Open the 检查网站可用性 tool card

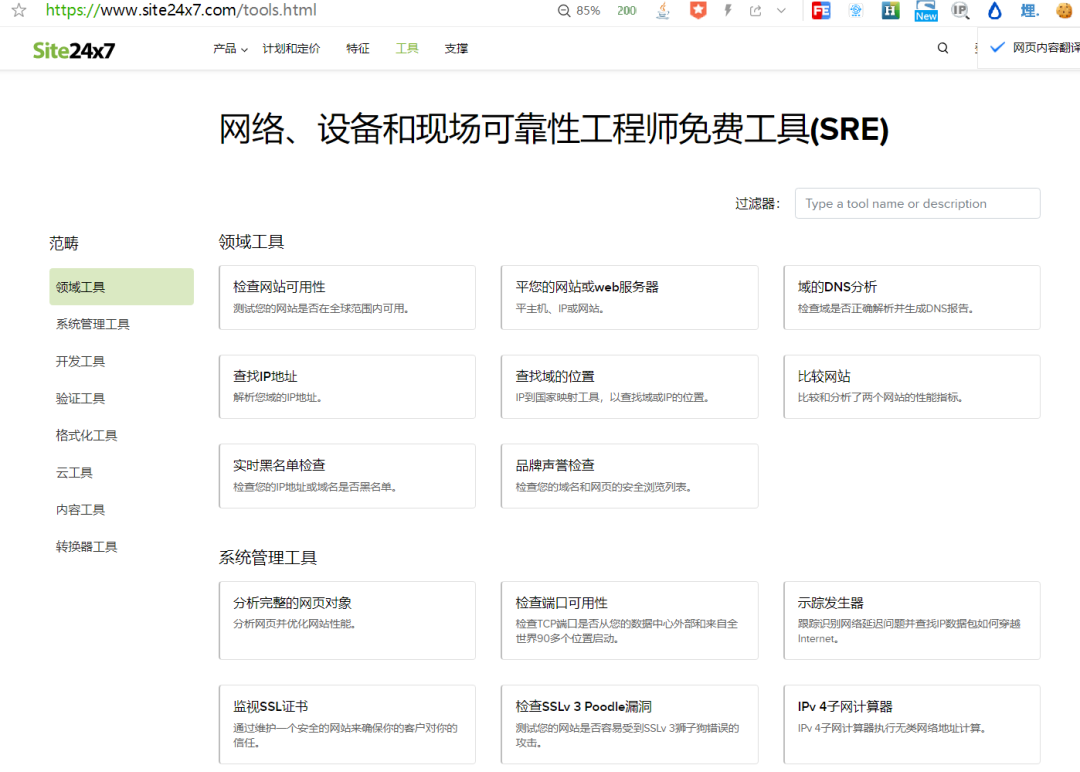347,297
